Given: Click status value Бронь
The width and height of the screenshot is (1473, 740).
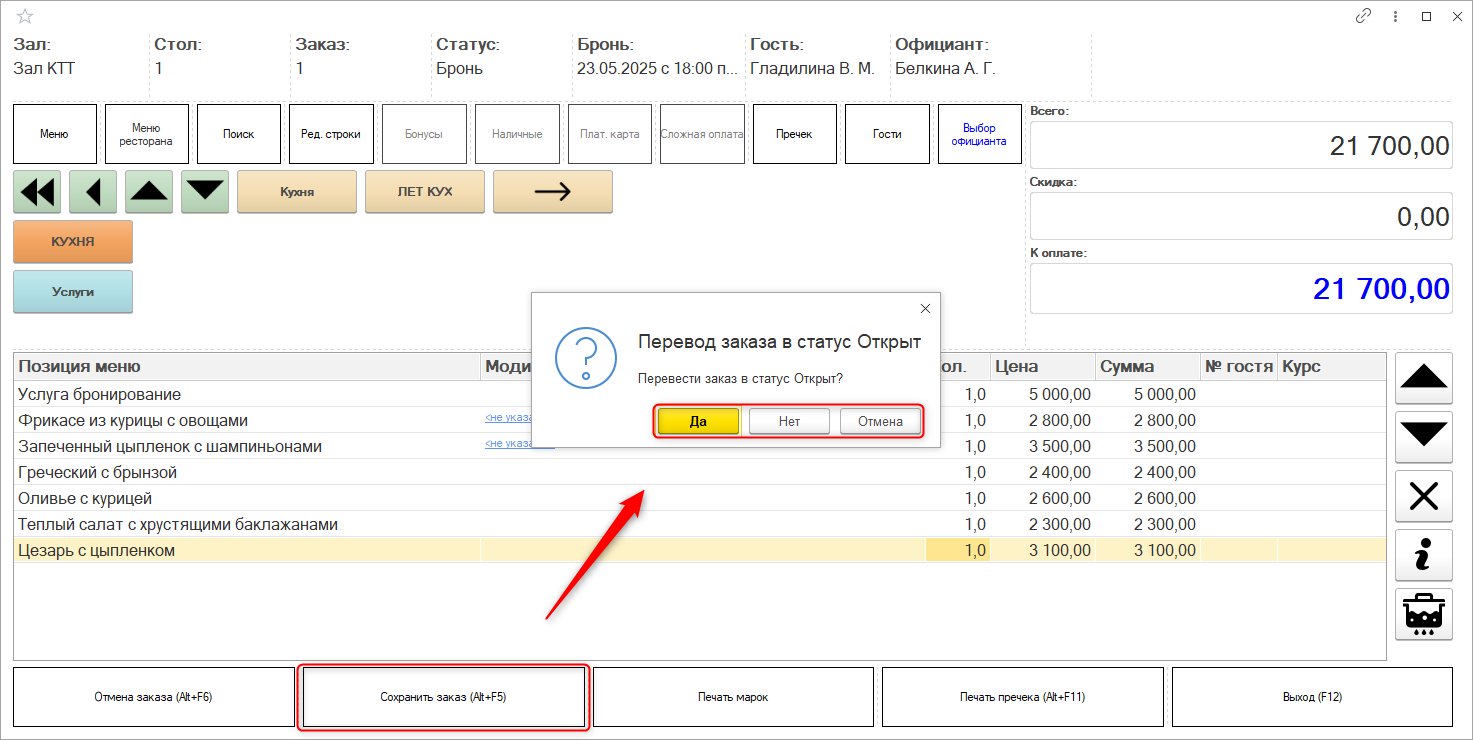Looking at the screenshot, I should click(x=459, y=69).
